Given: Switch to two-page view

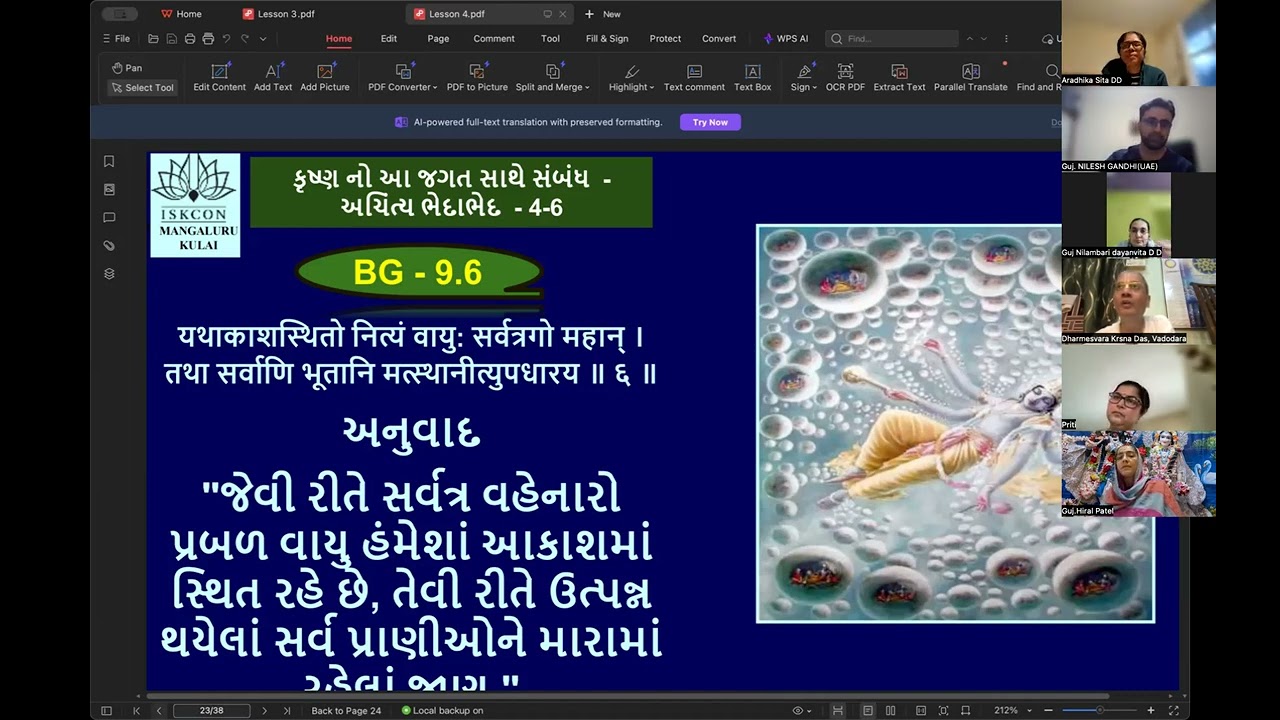Looking at the screenshot, I should tap(890, 710).
